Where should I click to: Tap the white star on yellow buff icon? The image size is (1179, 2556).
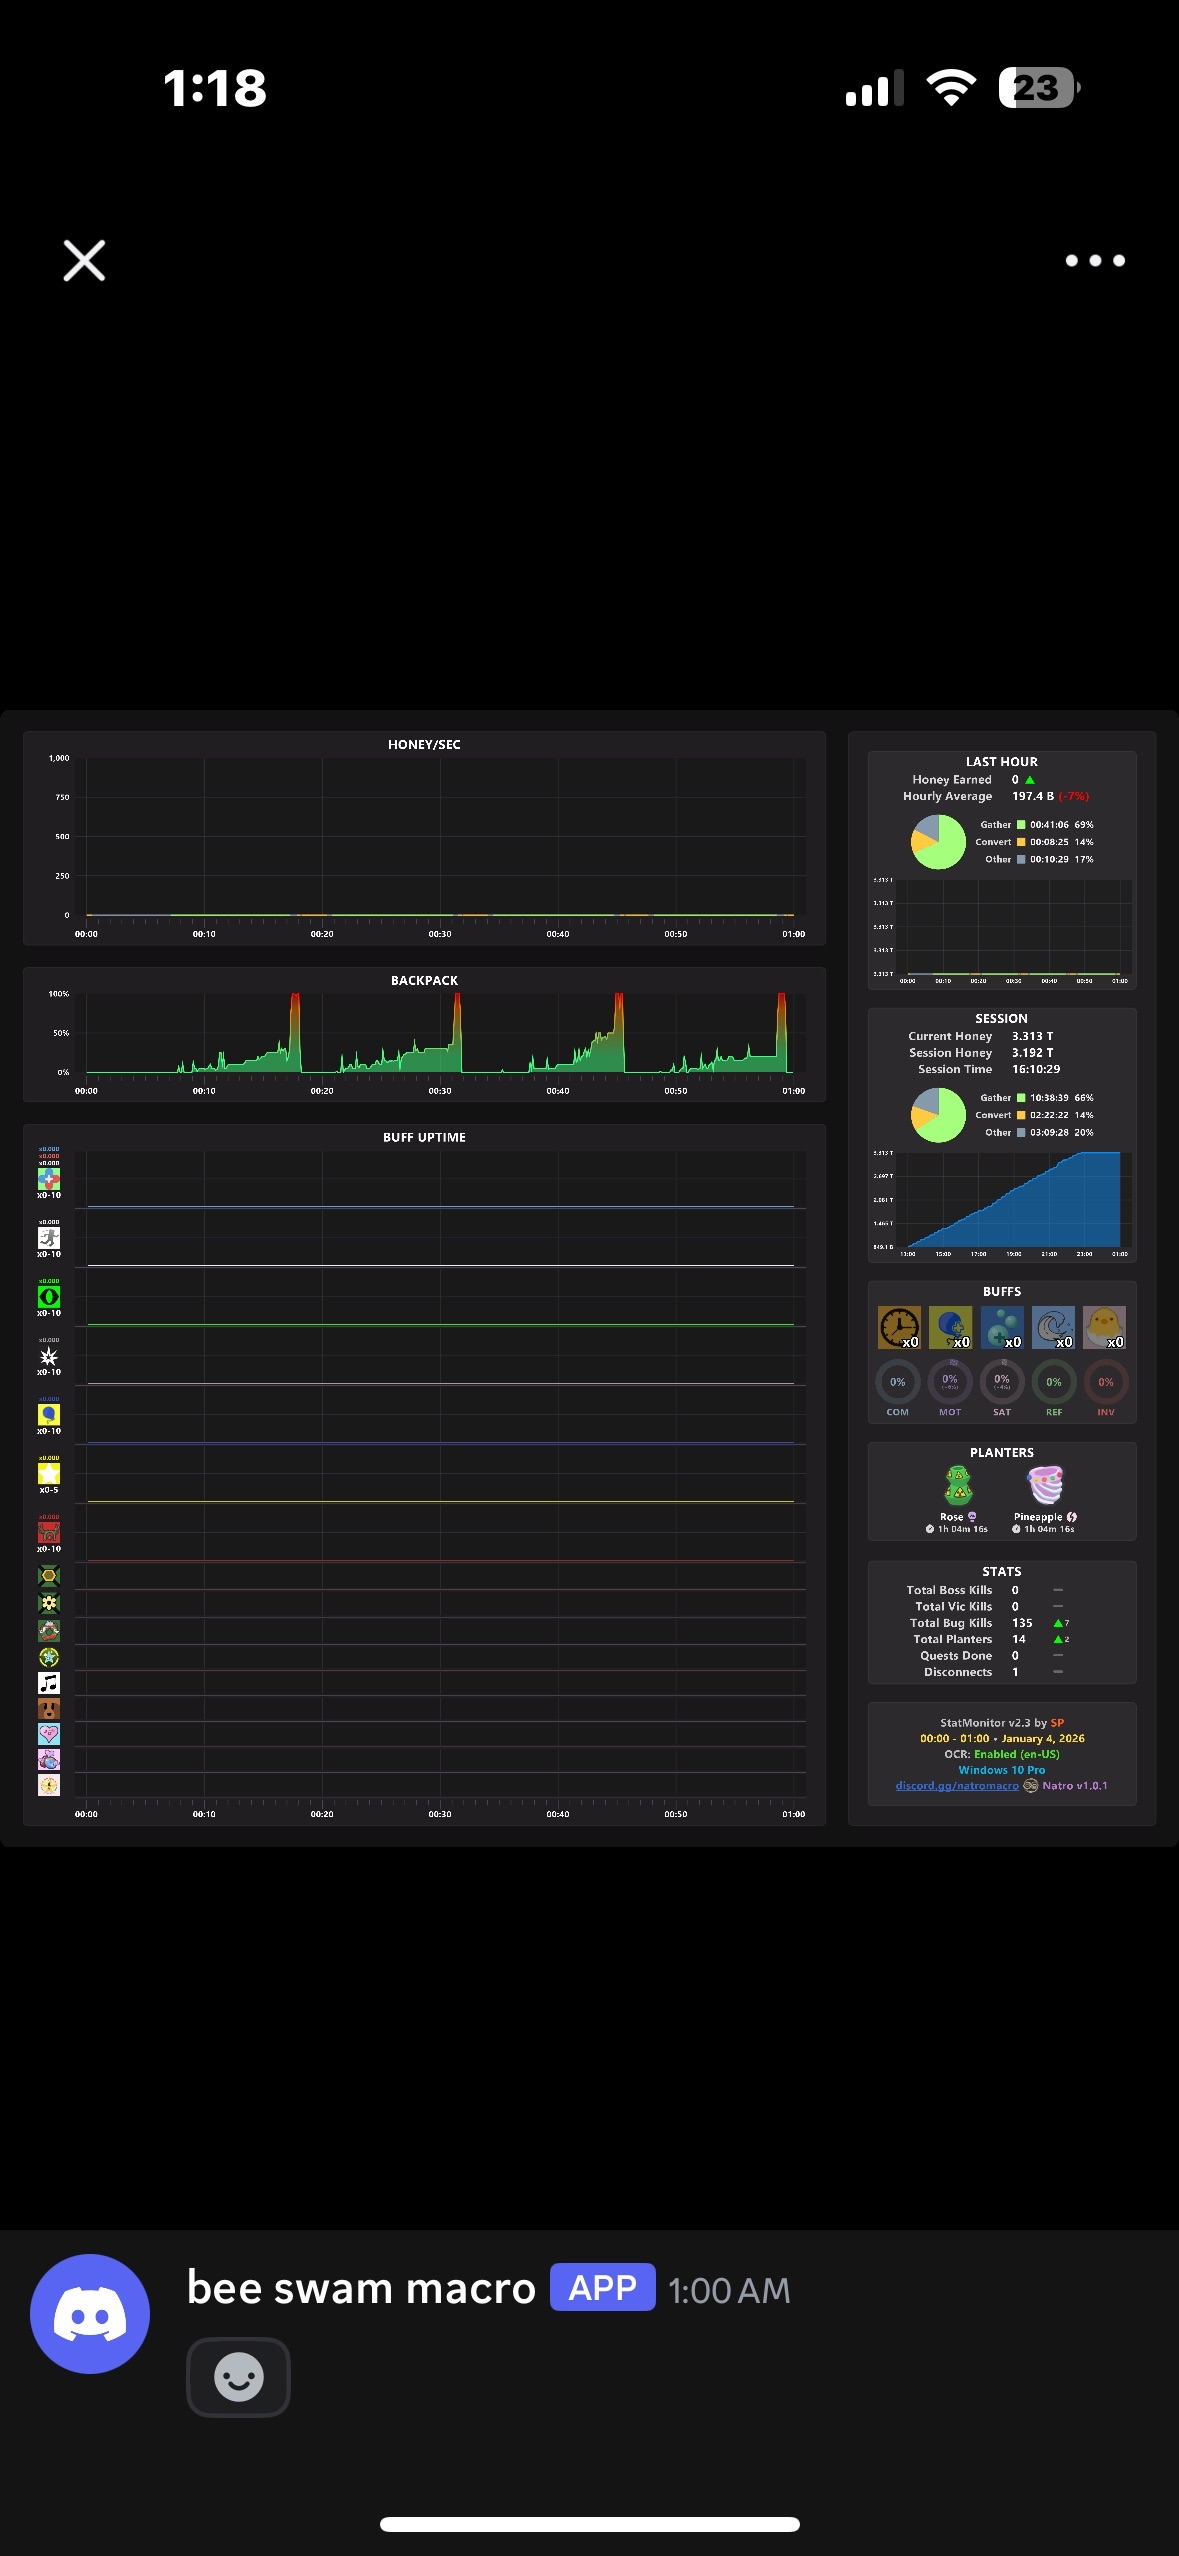[x=49, y=1474]
